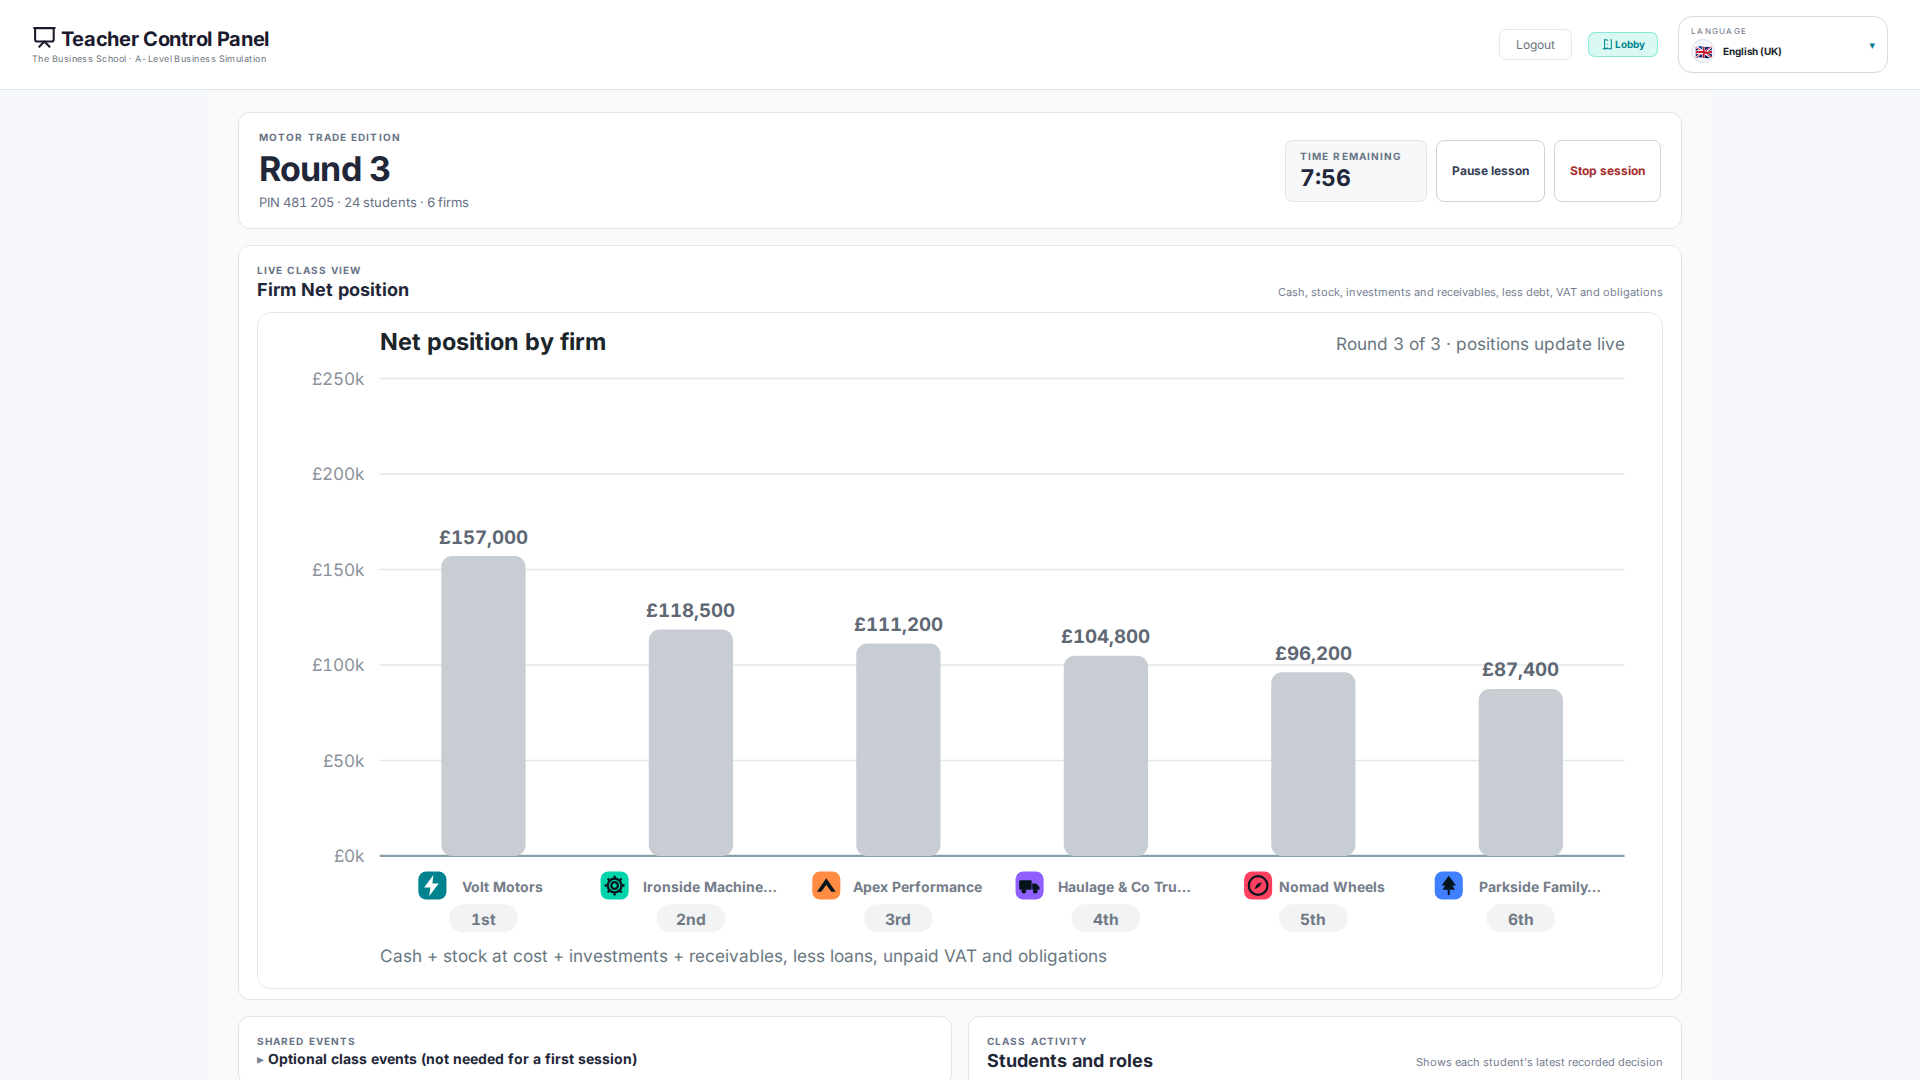This screenshot has height=1080, width=1920.
Task: Click the 3rd rank badge
Action: coord(898,919)
